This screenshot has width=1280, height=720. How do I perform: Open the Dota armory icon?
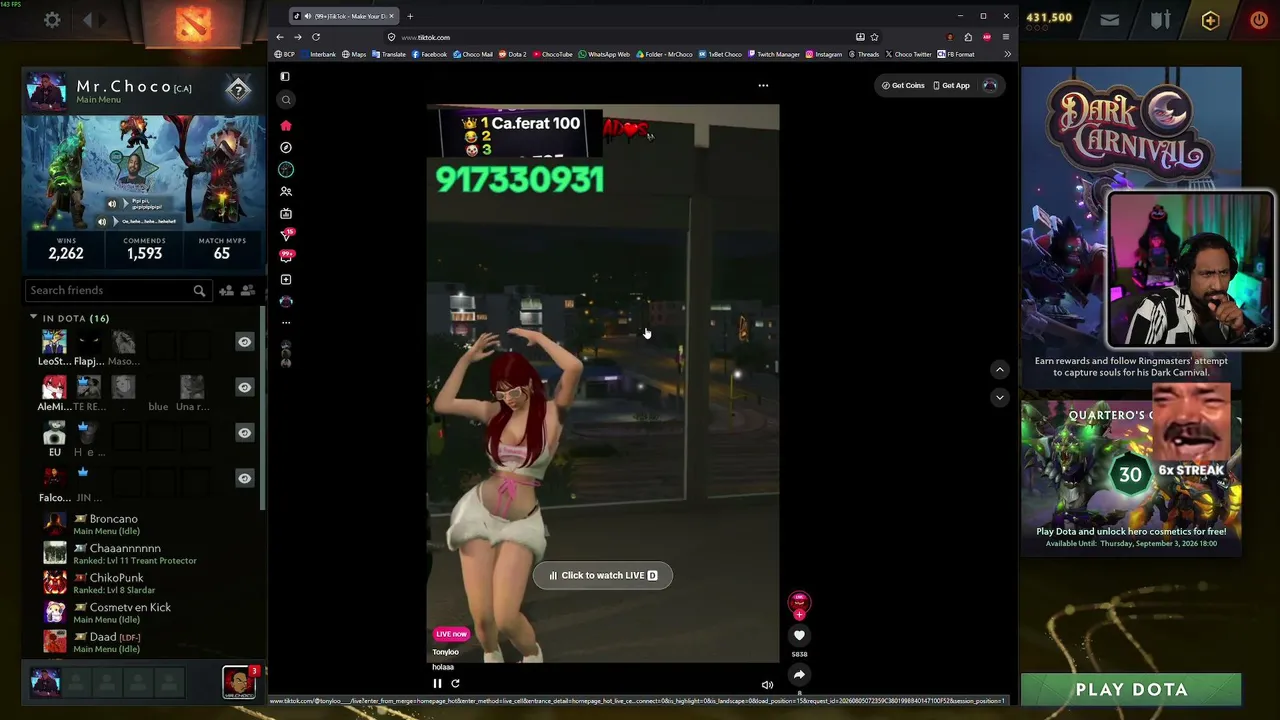tap(1160, 20)
